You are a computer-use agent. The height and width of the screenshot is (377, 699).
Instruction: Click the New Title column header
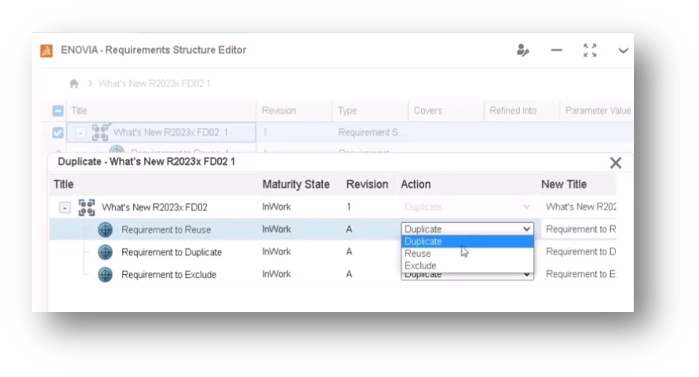564,184
